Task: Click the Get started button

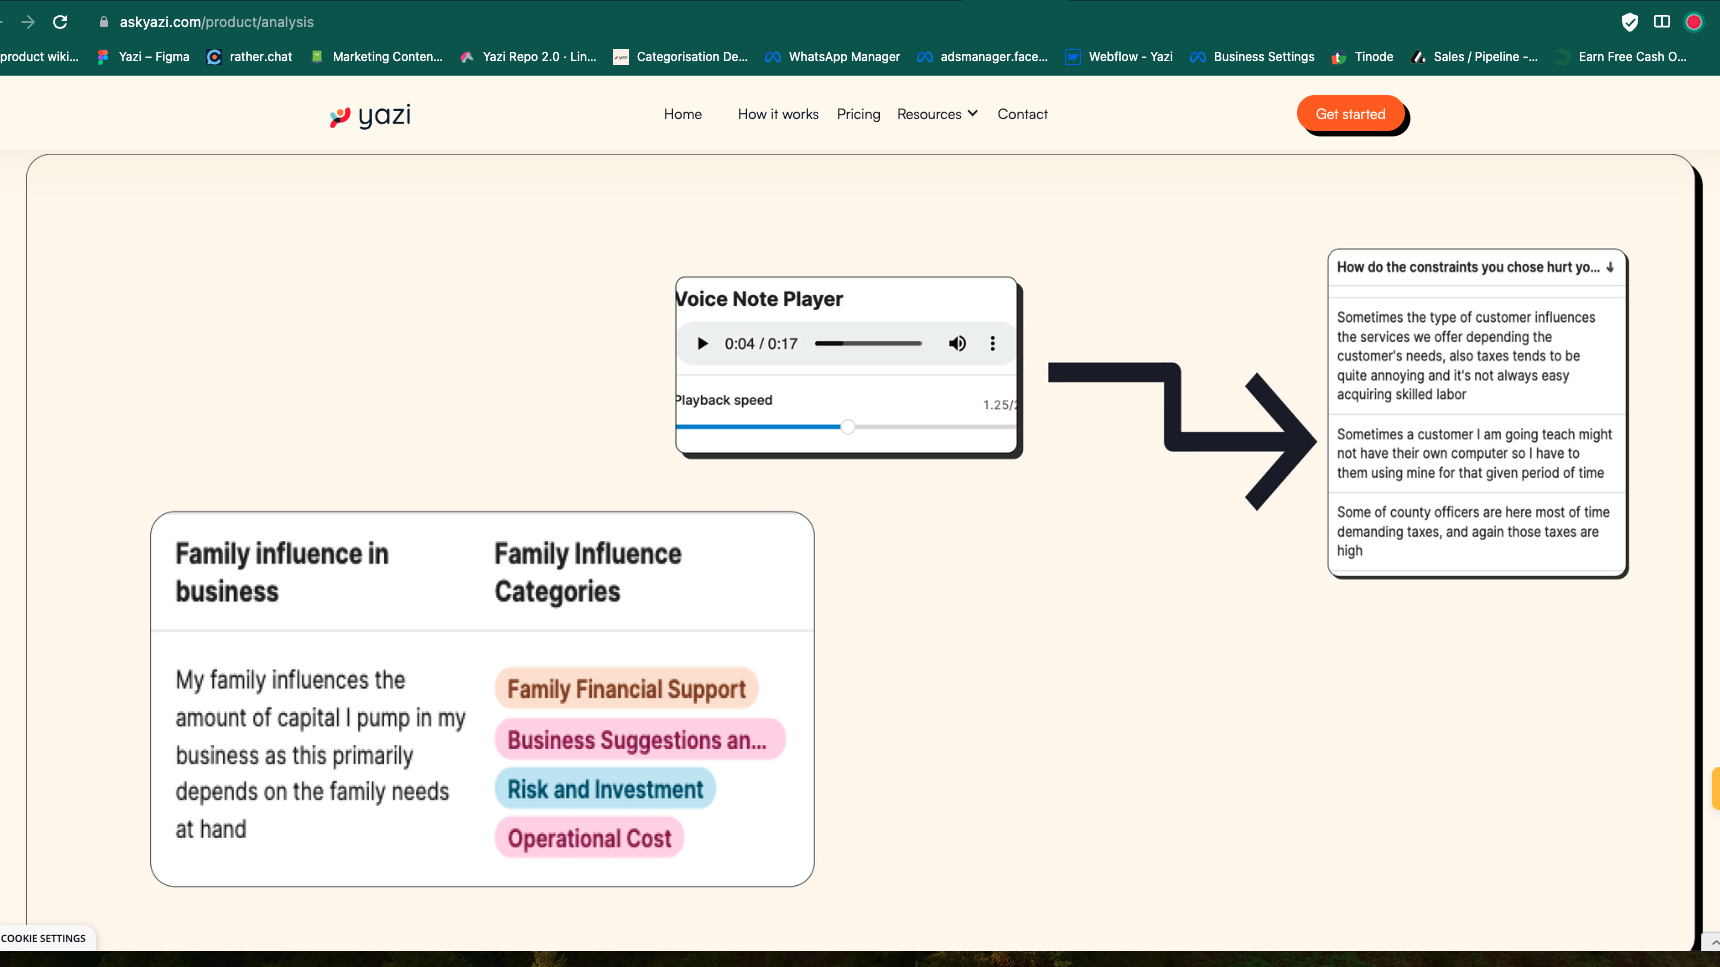Action: 1351,114
